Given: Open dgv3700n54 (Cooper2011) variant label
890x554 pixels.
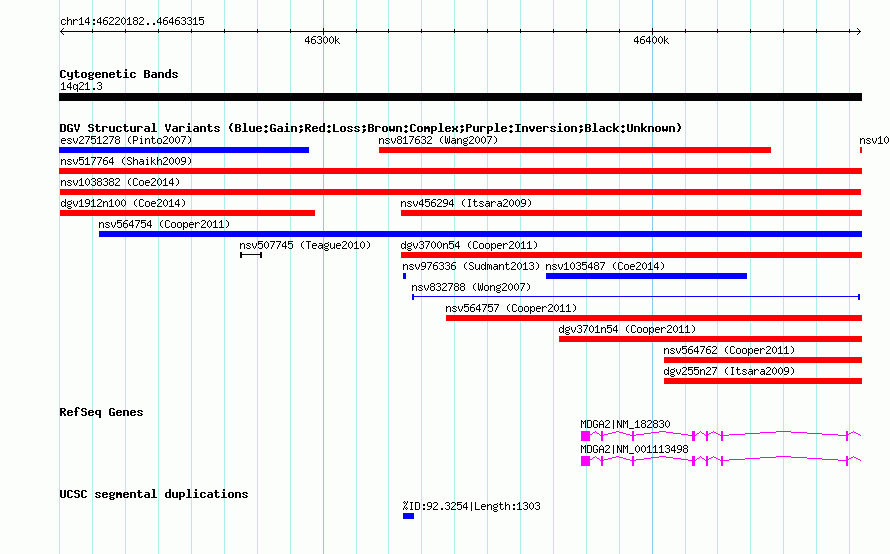Looking at the screenshot, I should click(469, 245).
